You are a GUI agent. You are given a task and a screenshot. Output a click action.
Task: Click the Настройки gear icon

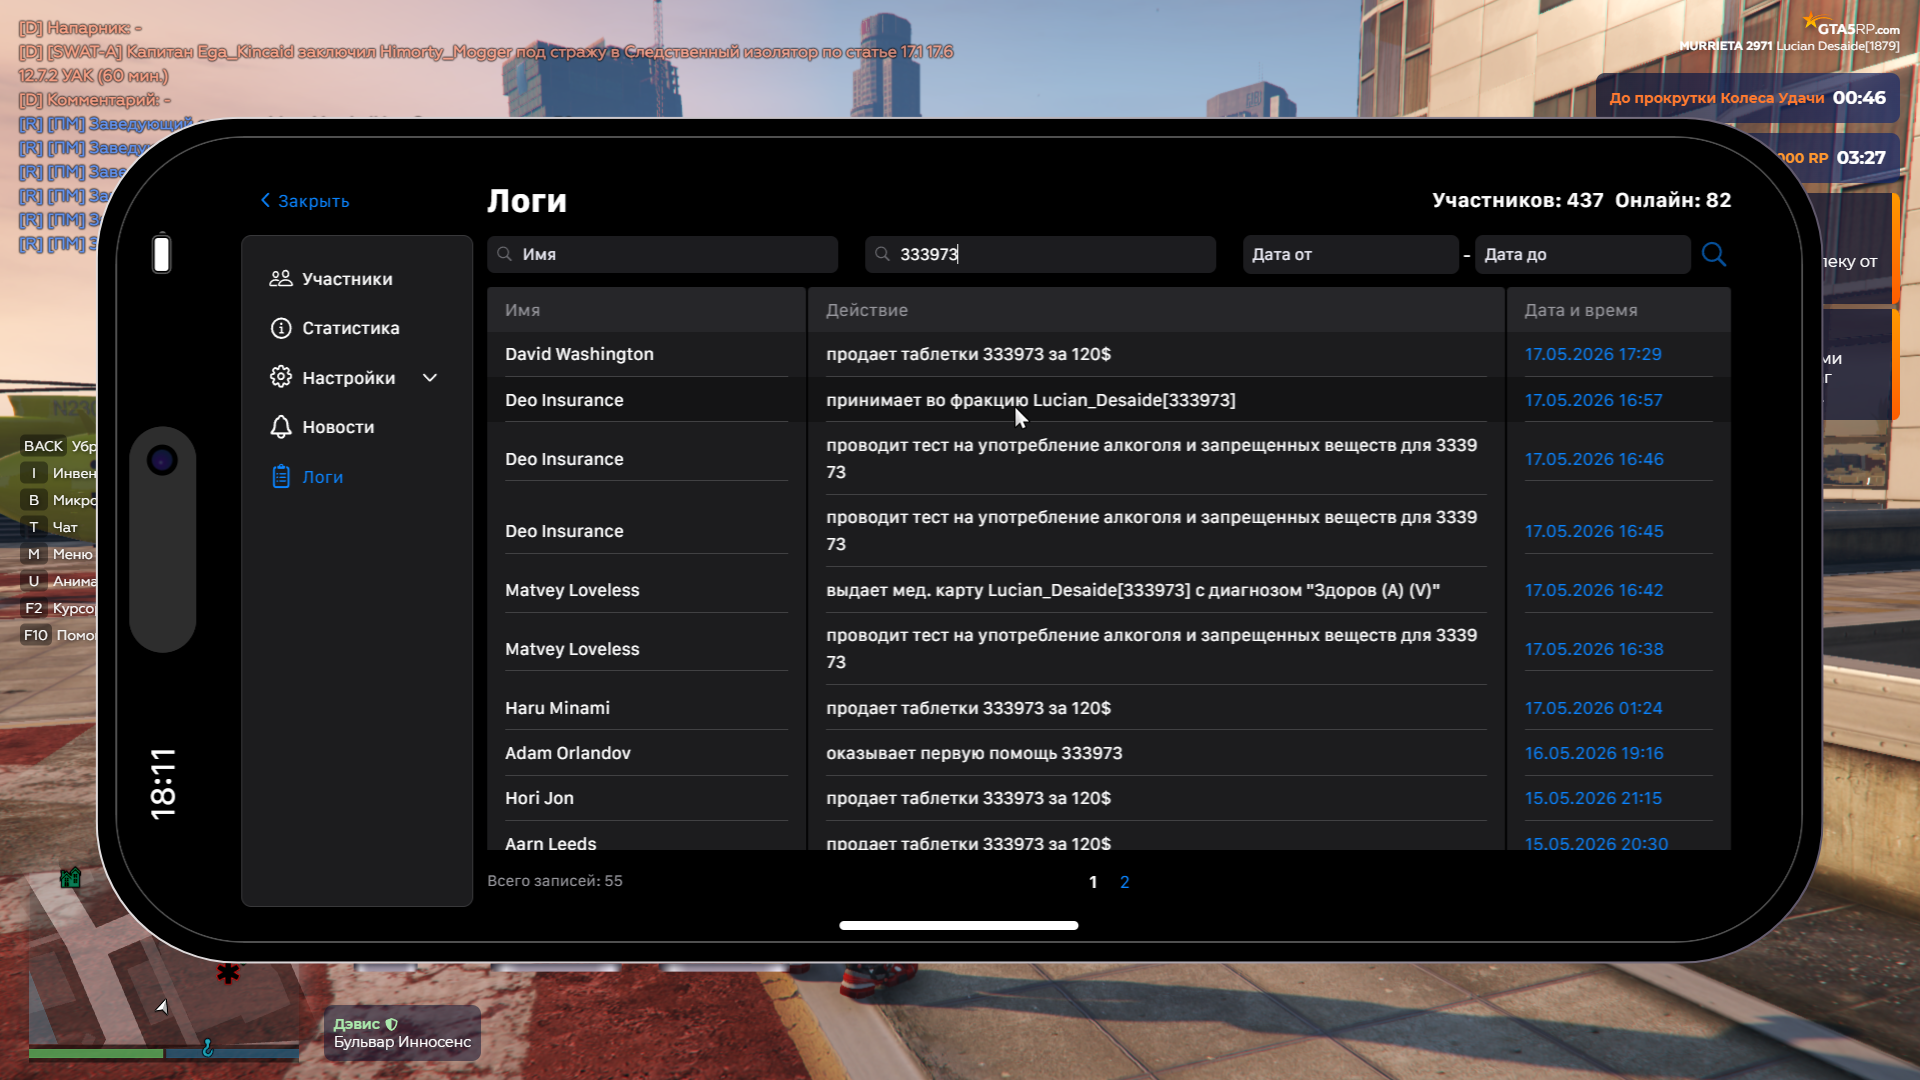pos(281,377)
